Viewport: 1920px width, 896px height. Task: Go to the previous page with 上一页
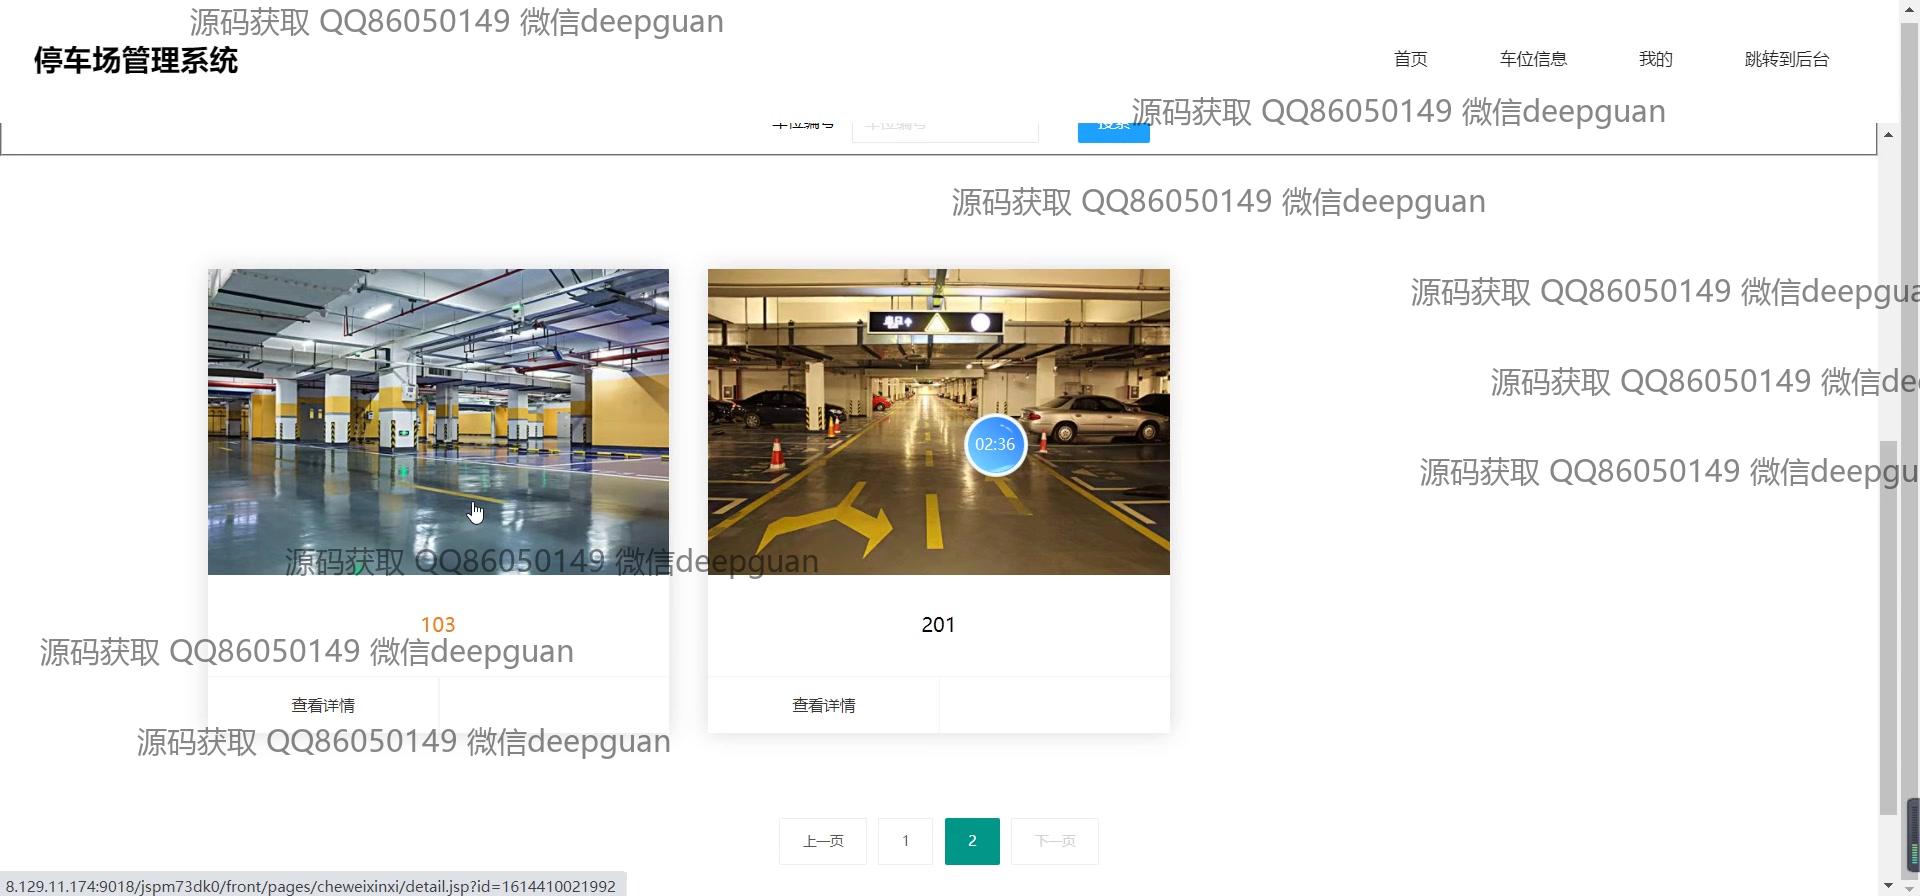point(823,841)
